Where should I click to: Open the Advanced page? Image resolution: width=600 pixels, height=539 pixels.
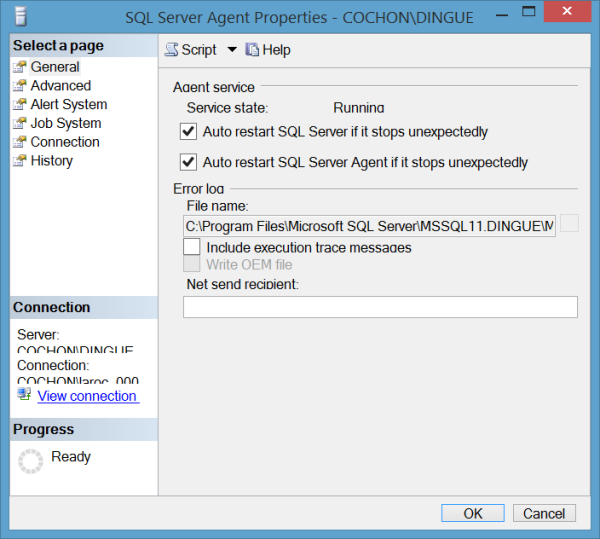pyautogui.click(x=61, y=85)
